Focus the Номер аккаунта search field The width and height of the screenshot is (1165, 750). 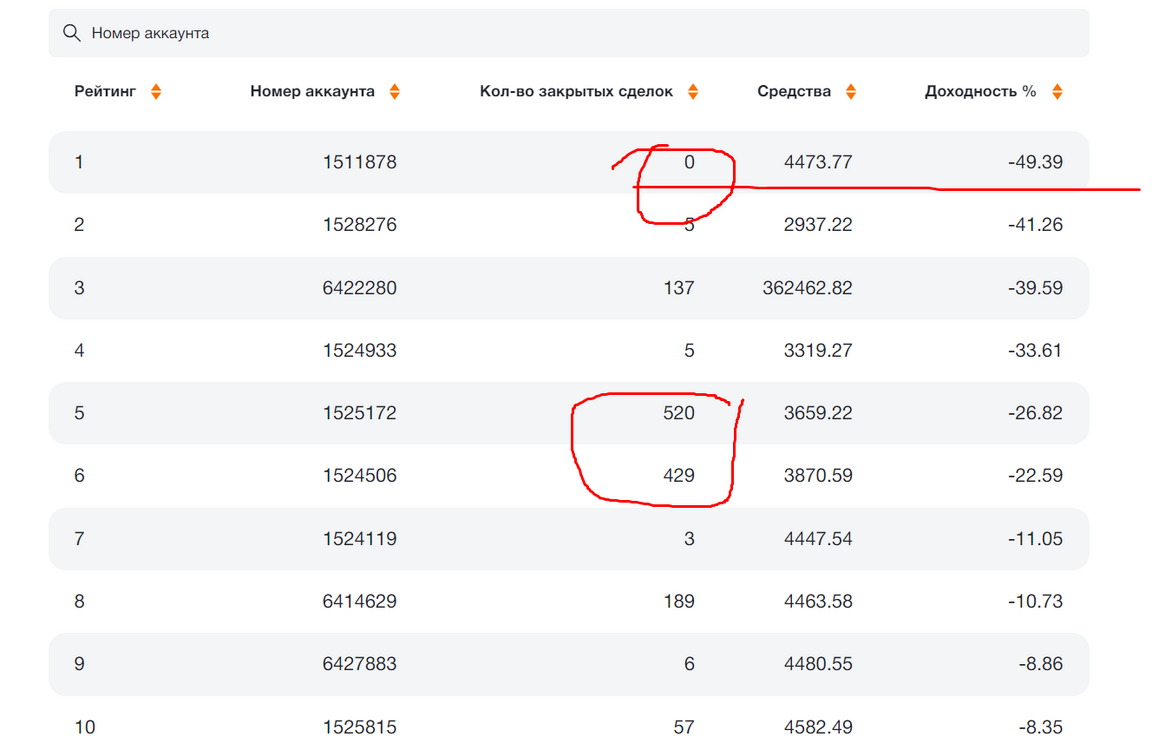tap(568, 33)
